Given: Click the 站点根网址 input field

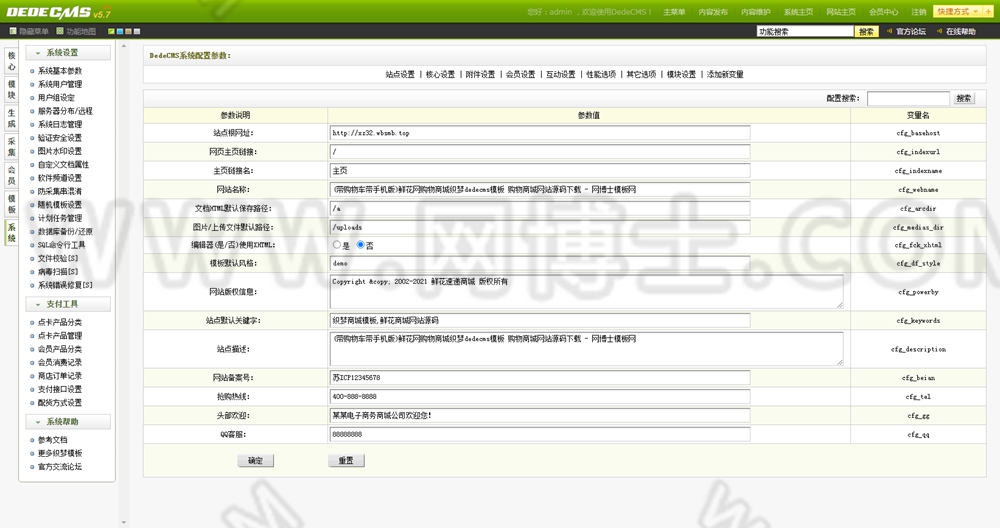Looking at the screenshot, I should 540,133.
